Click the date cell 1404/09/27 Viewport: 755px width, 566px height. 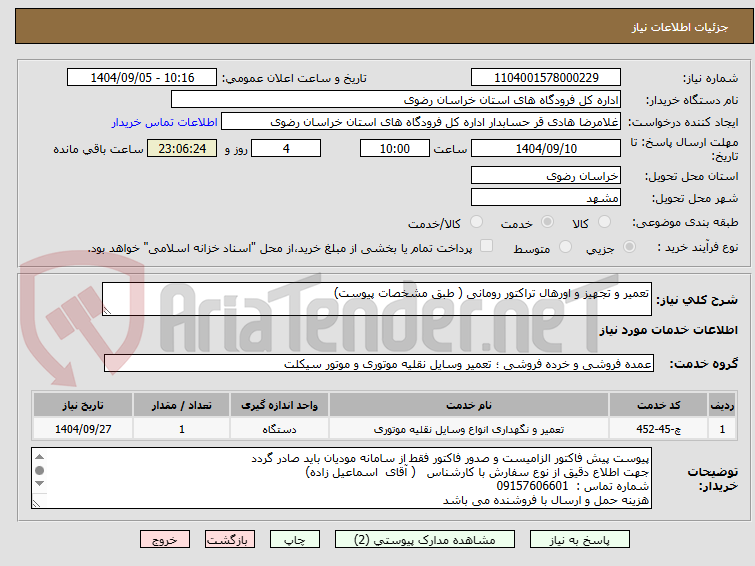pos(83,429)
